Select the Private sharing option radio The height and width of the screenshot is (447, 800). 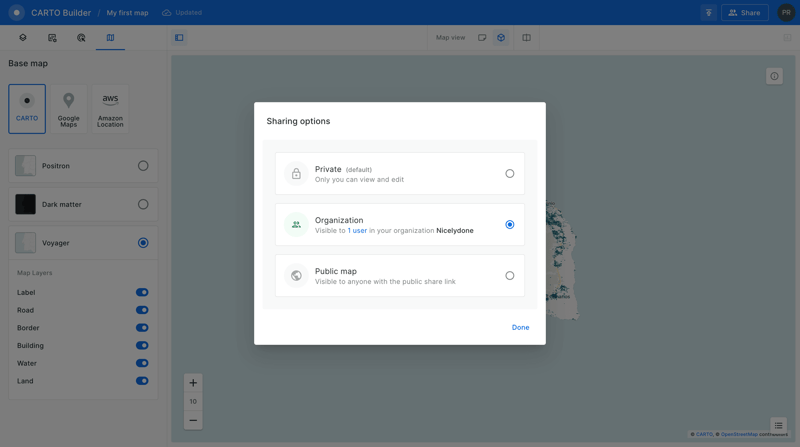point(510,173)
